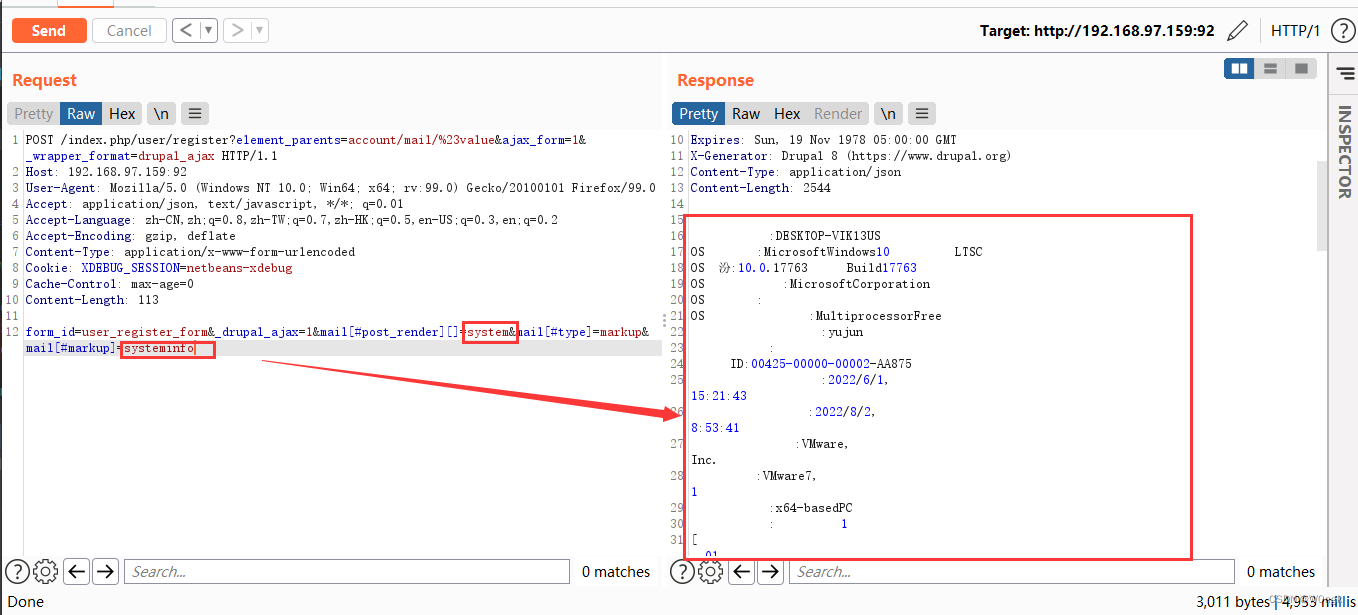1358x615 pixels.
Task: Choose stacked horizontal layout view
Action: click(x=1270, y=68)
